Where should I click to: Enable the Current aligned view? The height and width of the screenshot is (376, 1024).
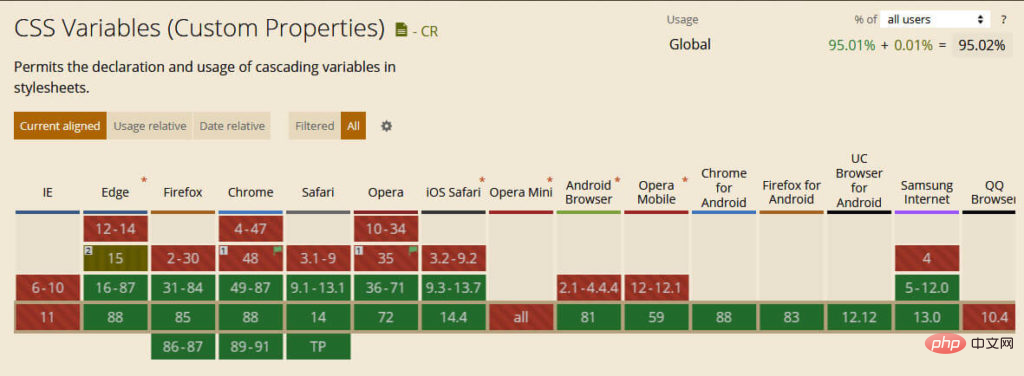[59, 126]
